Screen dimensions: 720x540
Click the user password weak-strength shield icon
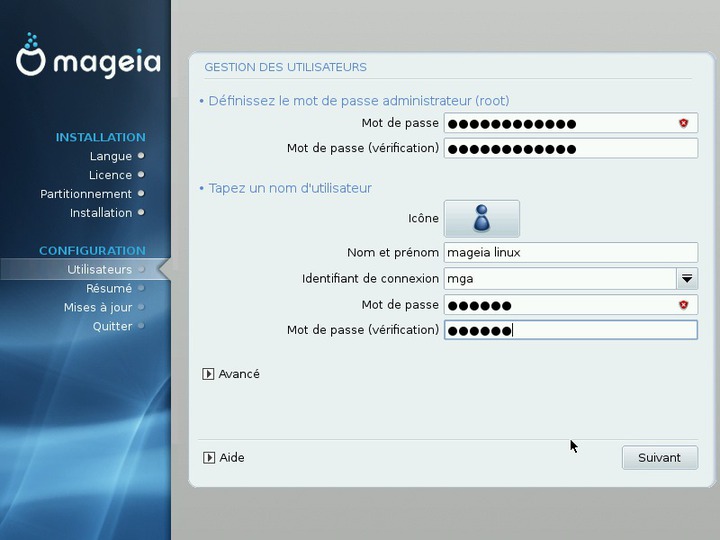[x=684, y=305]
